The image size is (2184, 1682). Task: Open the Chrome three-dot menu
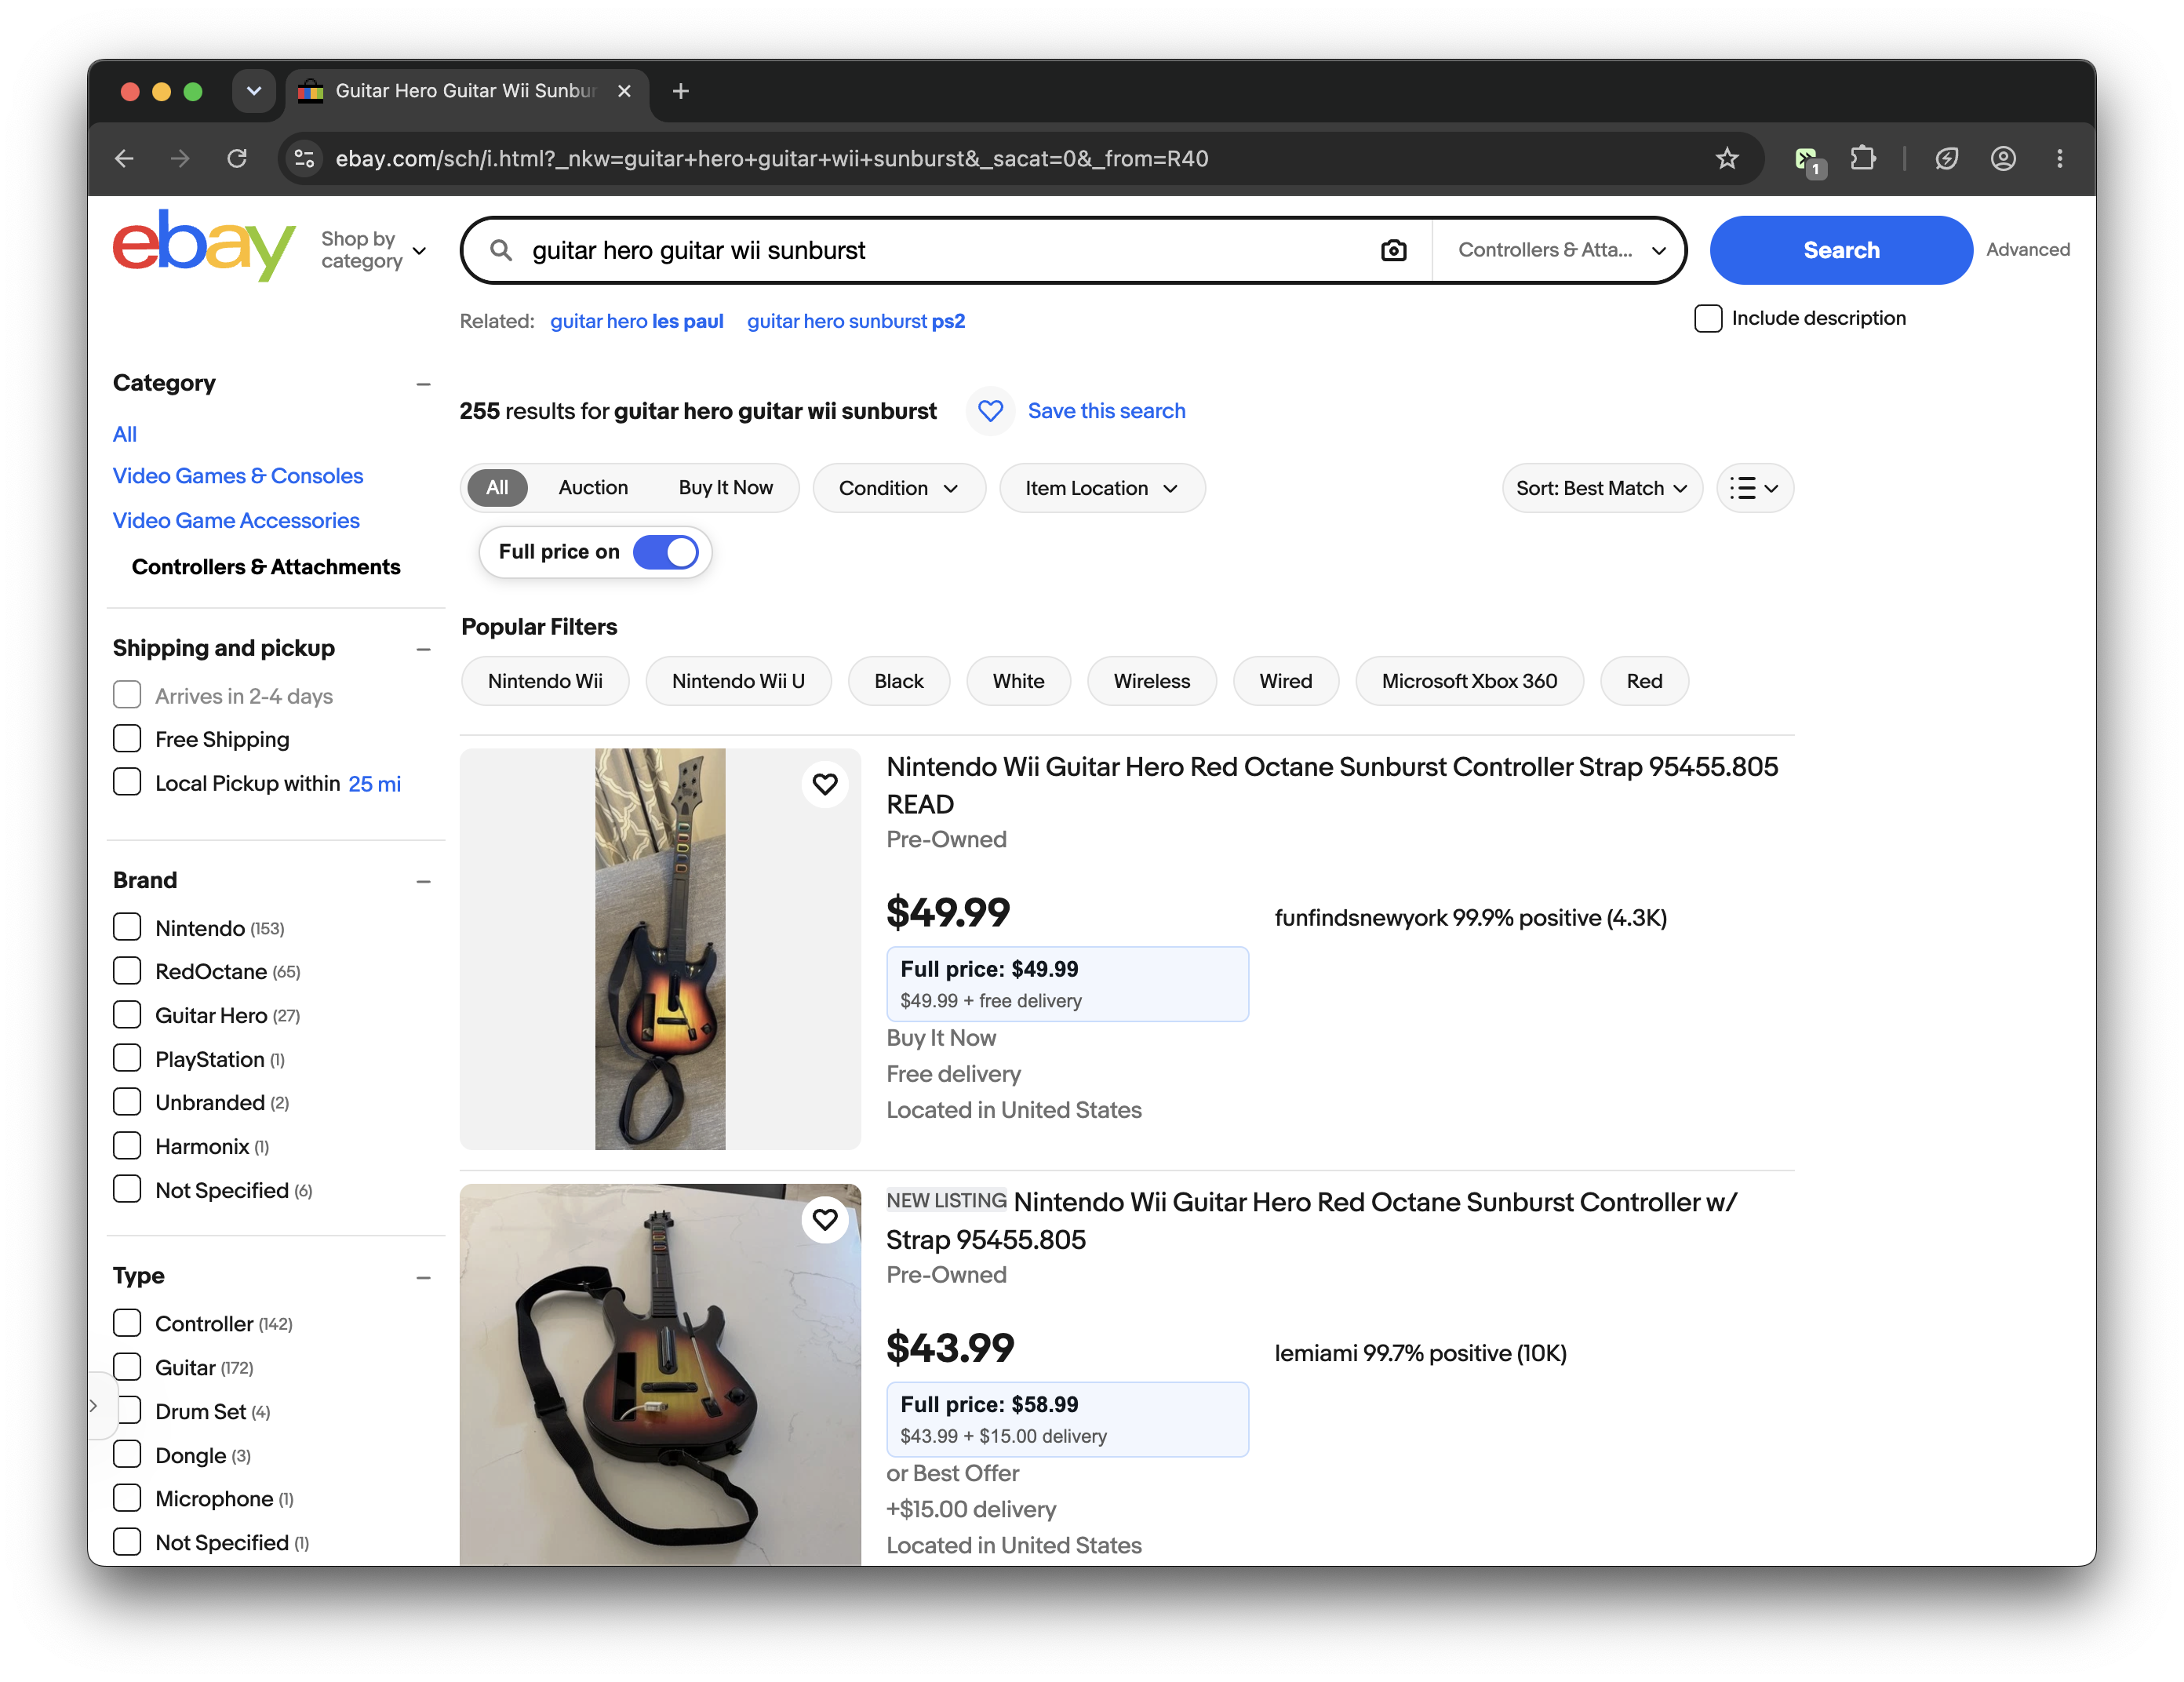tap(2059, 158)
